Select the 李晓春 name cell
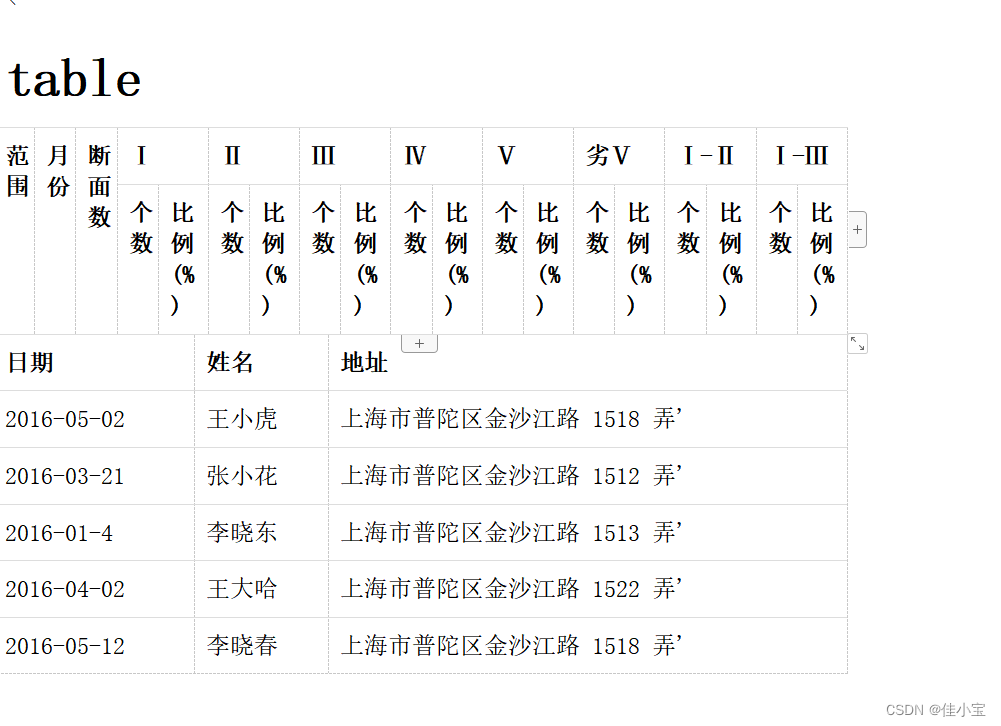 click(x=243, y=646)
